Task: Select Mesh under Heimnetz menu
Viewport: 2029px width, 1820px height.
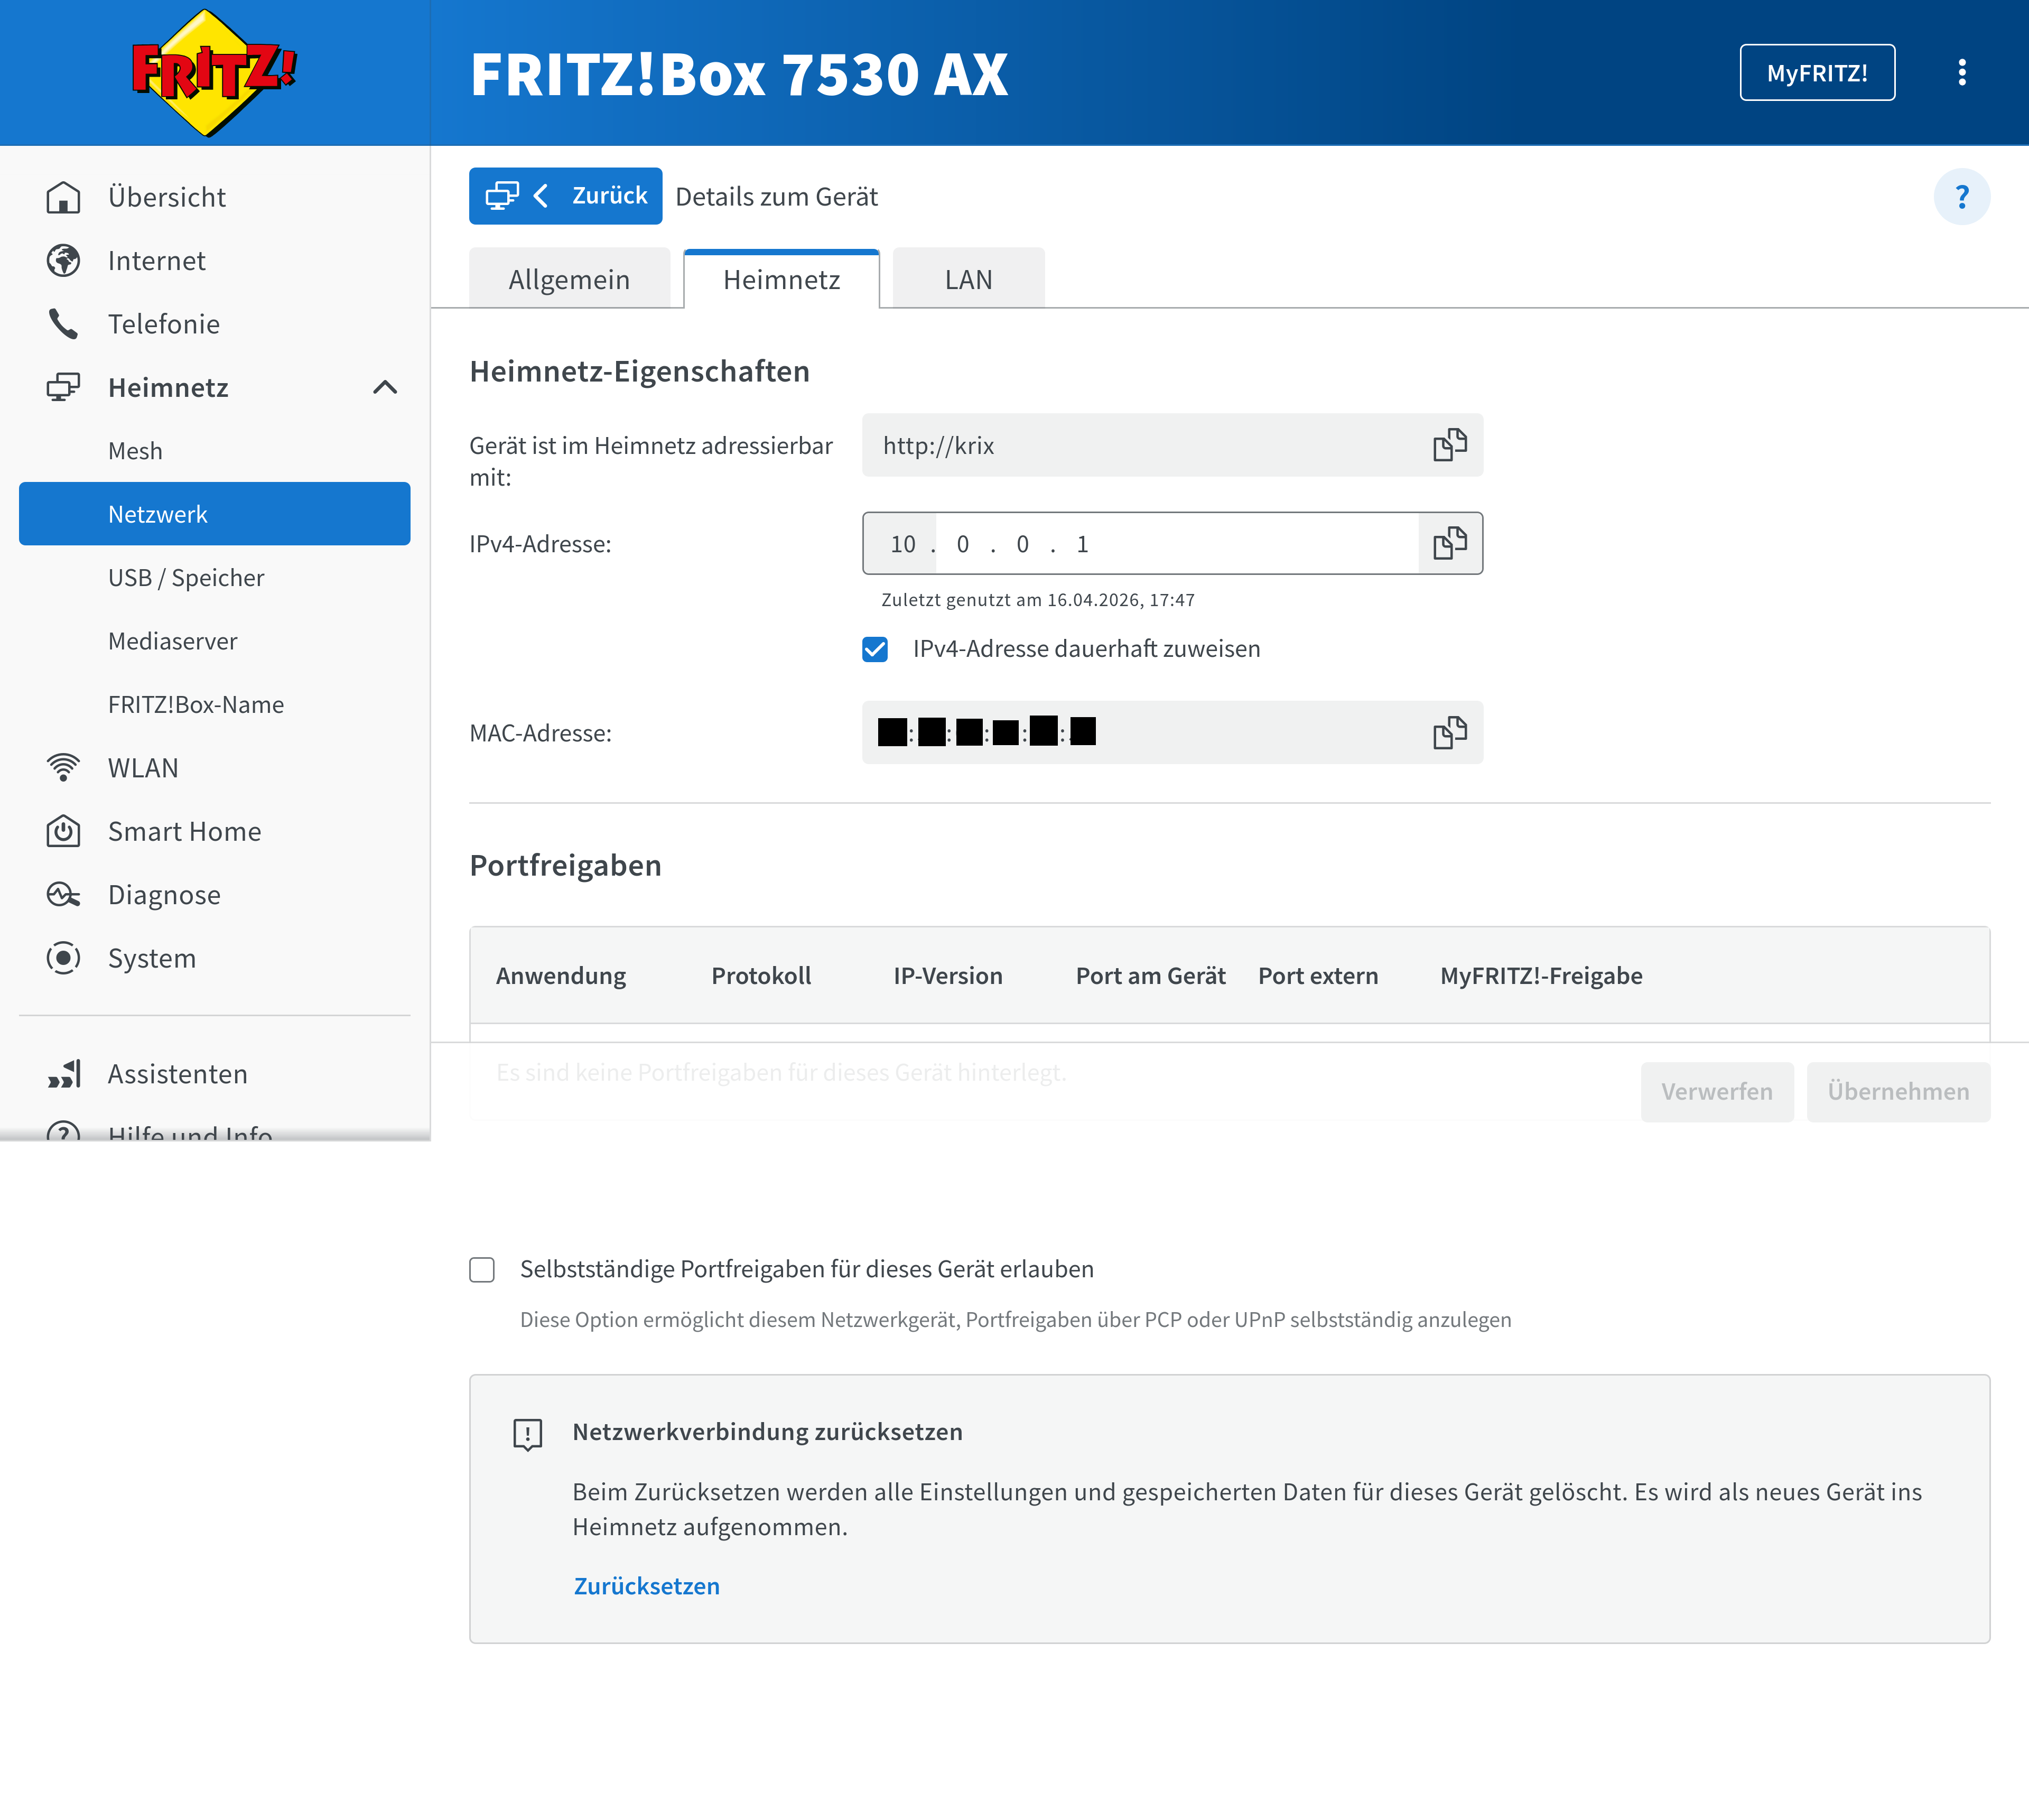Action: (x=135, y=451)
